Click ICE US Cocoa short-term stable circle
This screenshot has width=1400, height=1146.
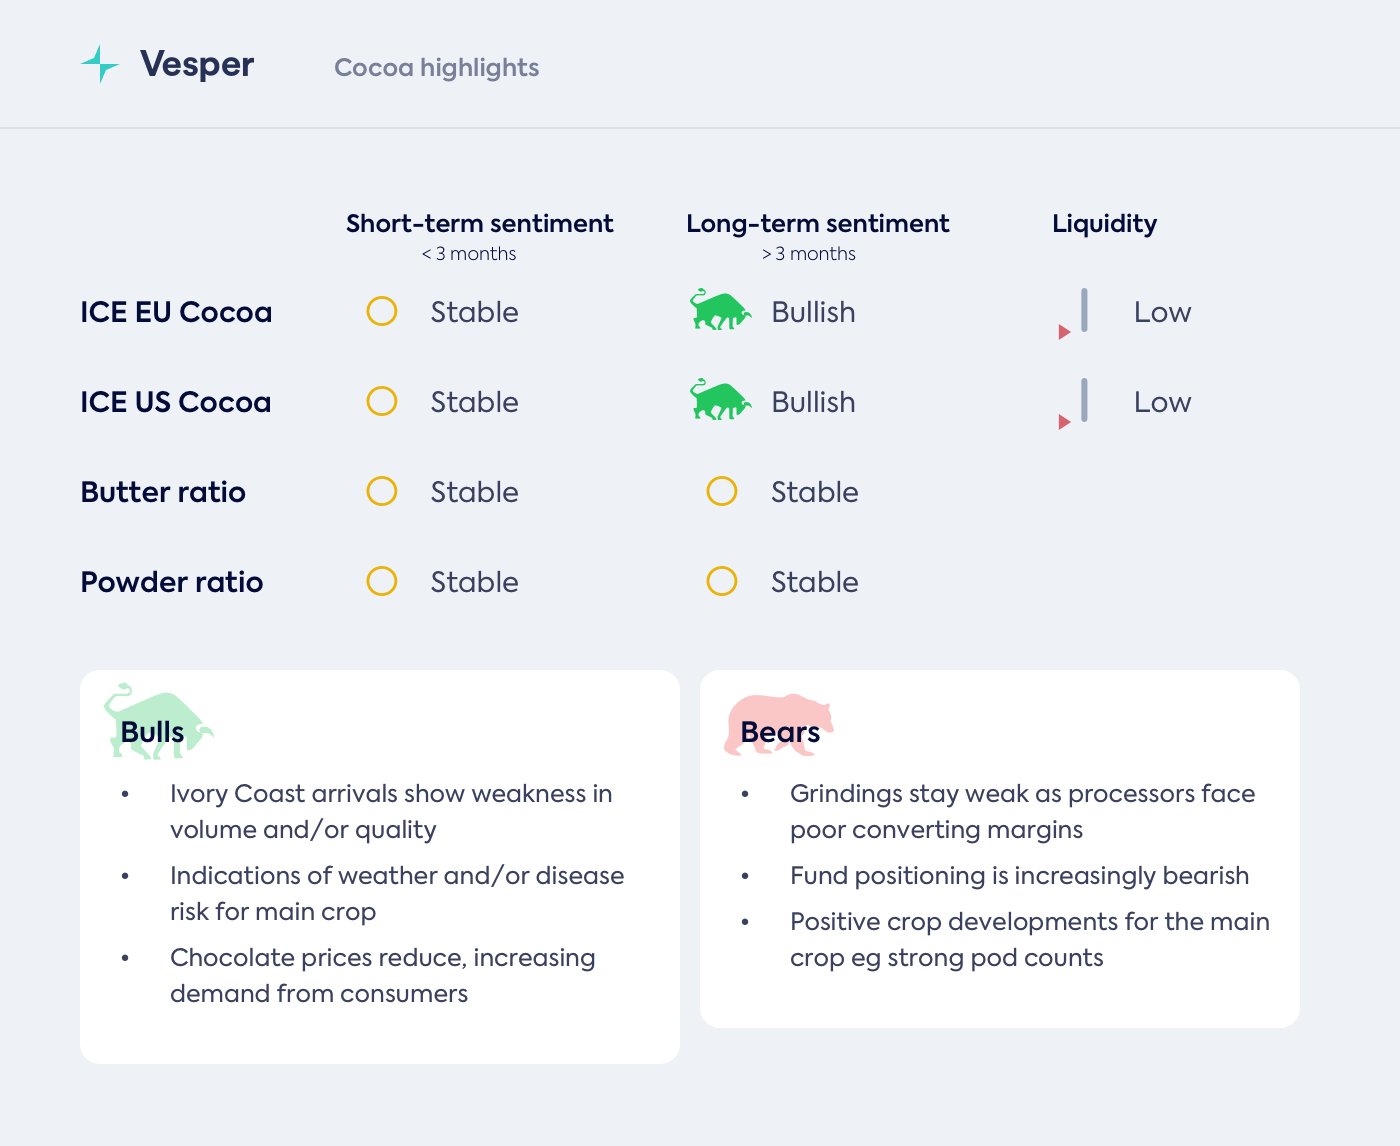point(382,402)
